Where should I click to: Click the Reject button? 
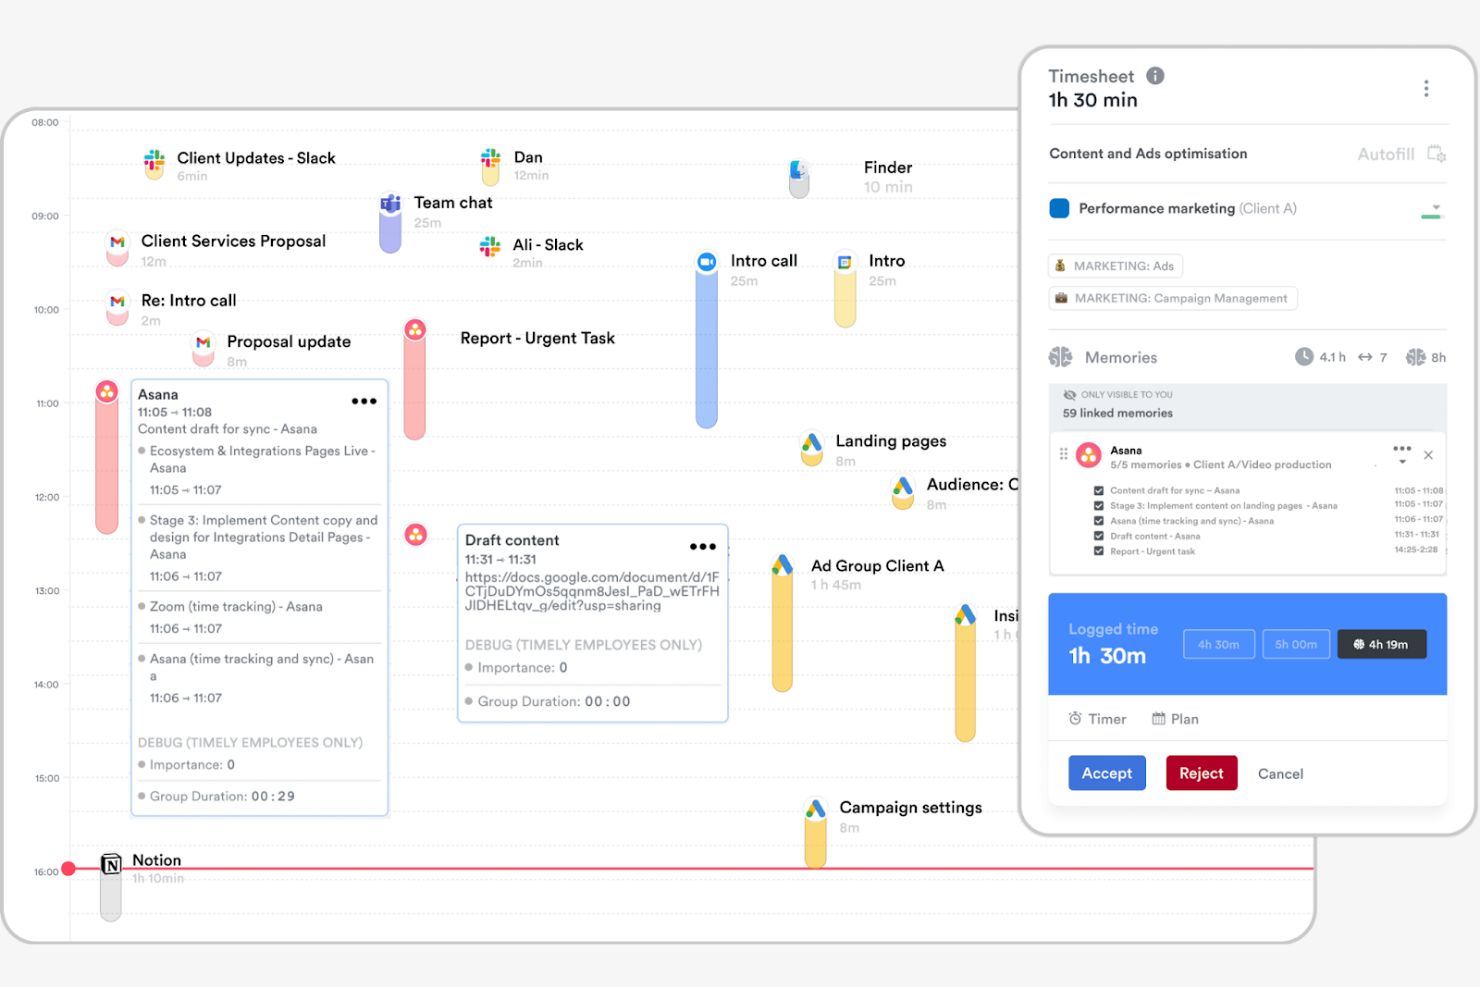click(1201, 773)
